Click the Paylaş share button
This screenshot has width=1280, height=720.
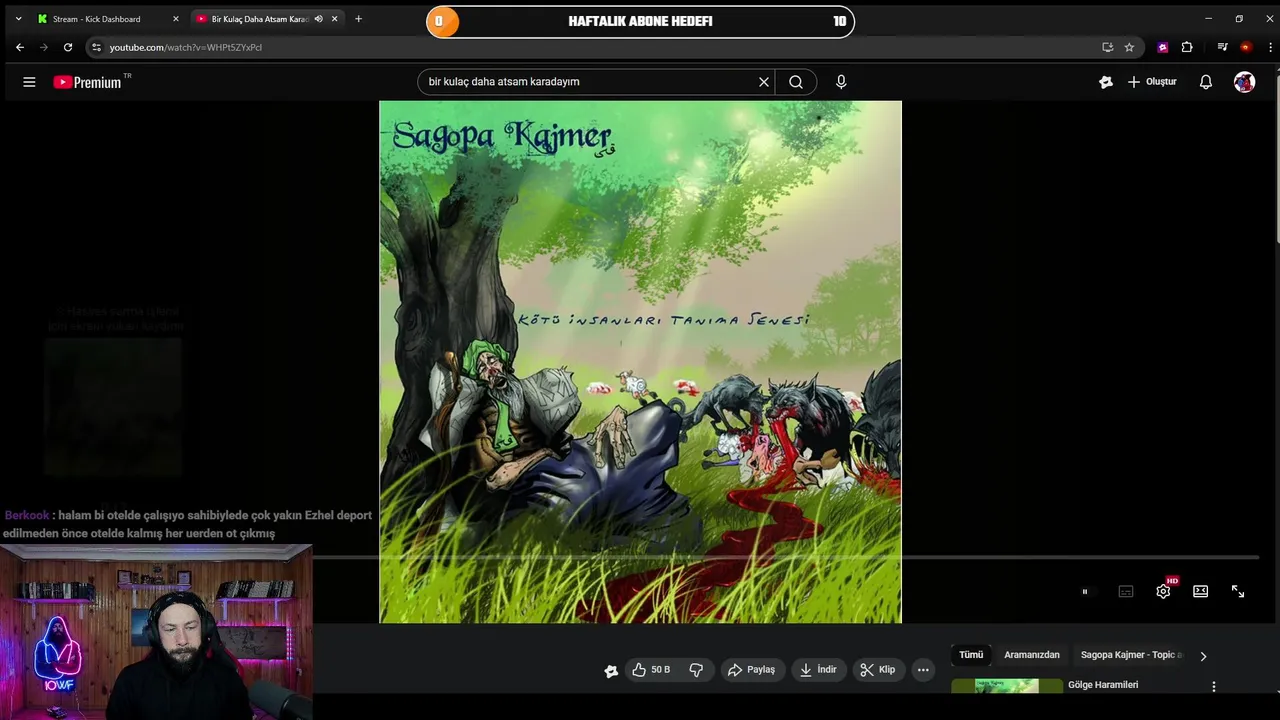coord(752,670)
